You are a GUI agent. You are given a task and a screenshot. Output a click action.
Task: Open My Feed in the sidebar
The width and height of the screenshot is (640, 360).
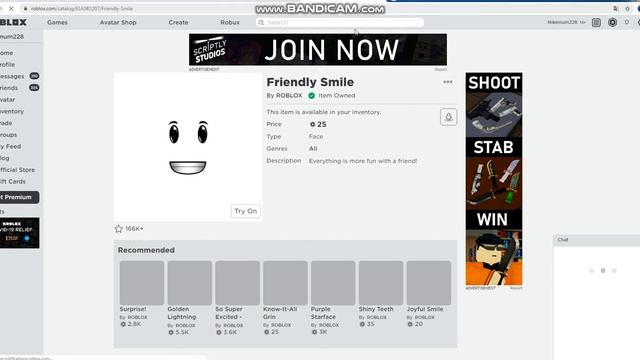tap(11, 146)
